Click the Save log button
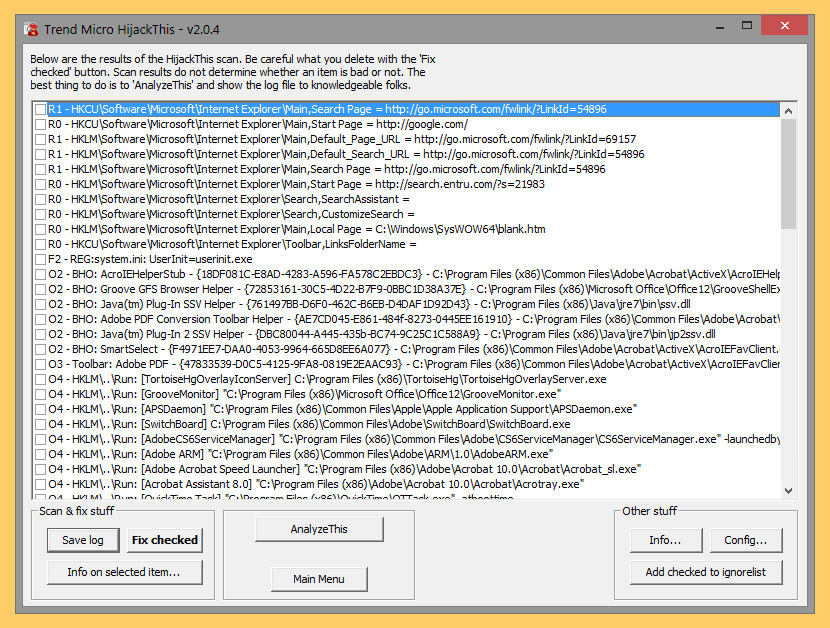Image resolution: width=830 pixels, height=628 pixels. pos(83,540)
